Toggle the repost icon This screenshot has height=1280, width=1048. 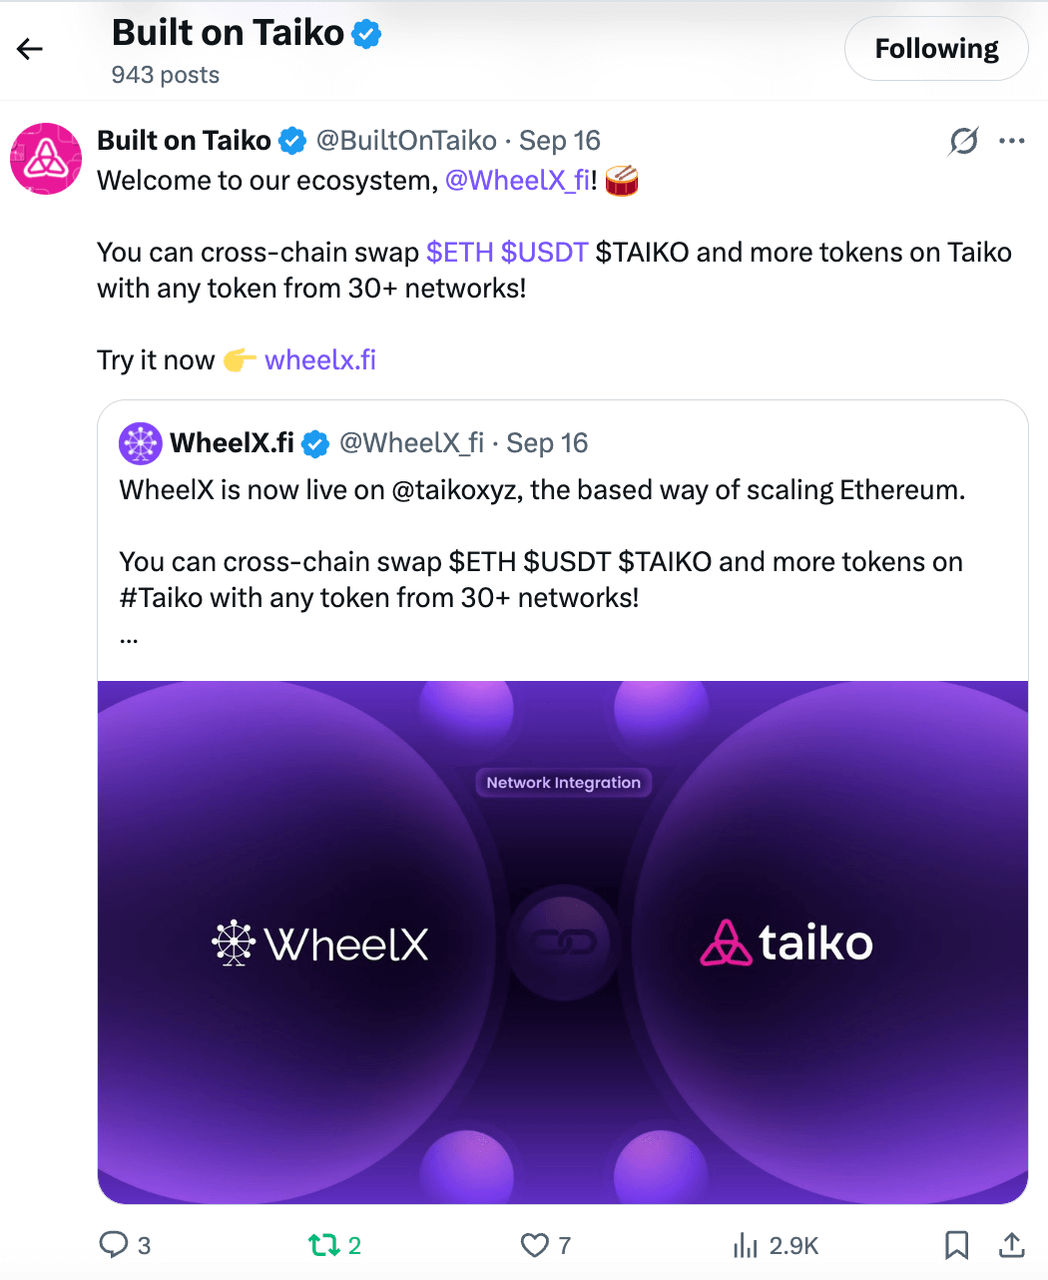(x=324, y=1245)
